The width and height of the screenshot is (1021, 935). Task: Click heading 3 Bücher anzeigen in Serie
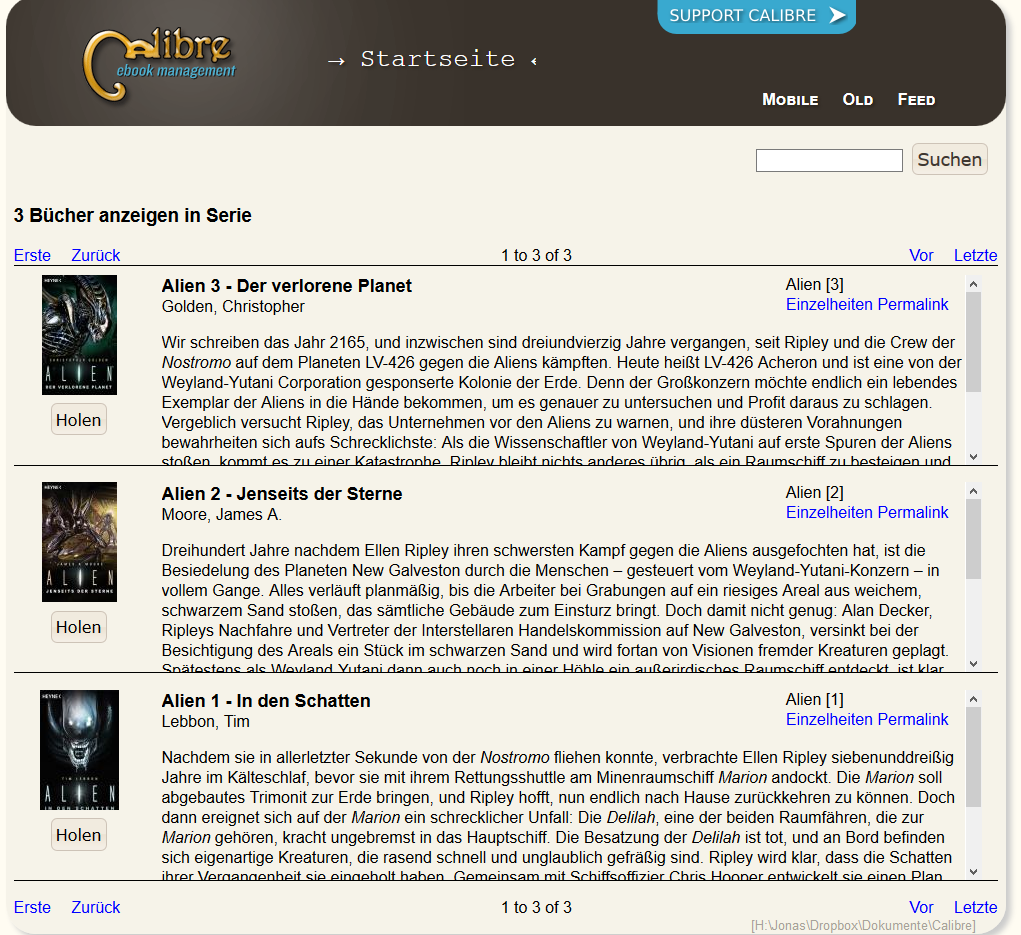click(x=133, y=216)
